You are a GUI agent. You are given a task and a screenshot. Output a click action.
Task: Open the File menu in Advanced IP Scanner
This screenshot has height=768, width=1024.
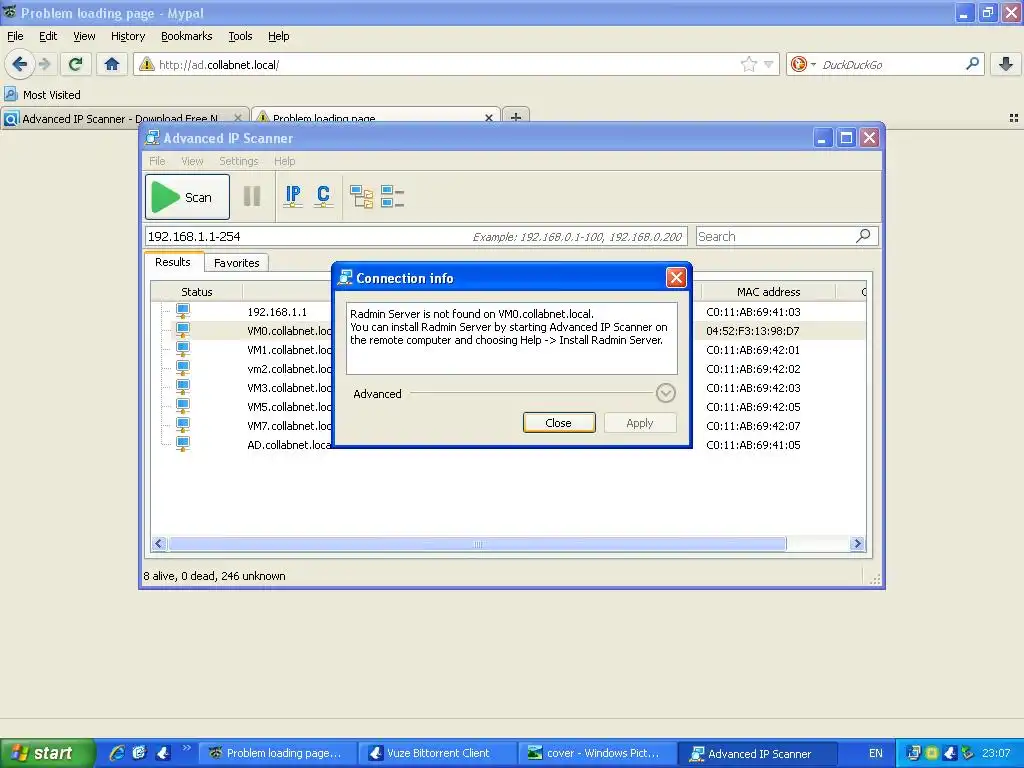[x=157, y=161]
